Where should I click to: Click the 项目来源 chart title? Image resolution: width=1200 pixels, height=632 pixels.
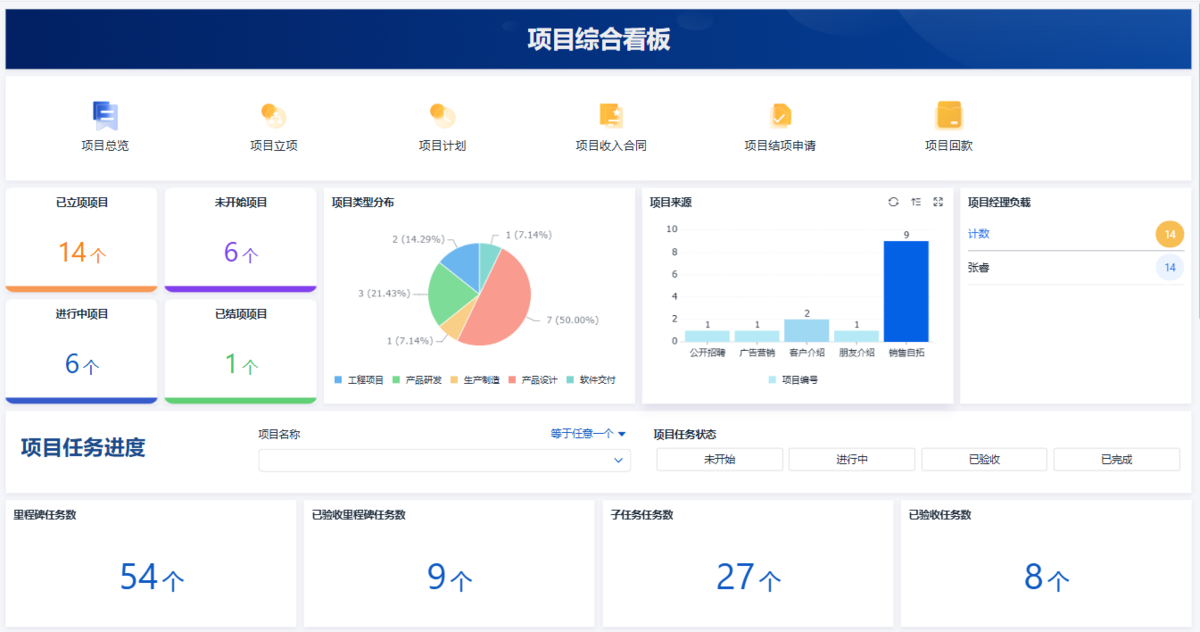(x=670, y=202)
